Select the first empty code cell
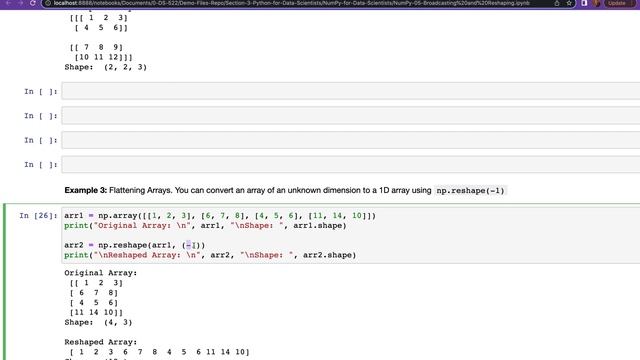Viewport: 640px width, 360px height. (x=351, y=91)
